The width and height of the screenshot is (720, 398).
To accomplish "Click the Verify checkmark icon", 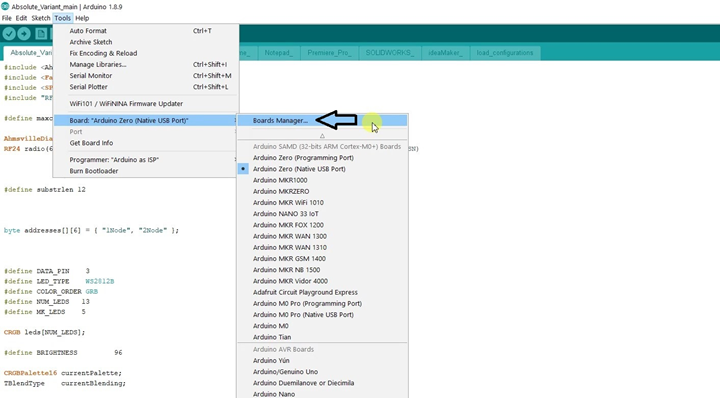I will (9, 34).
